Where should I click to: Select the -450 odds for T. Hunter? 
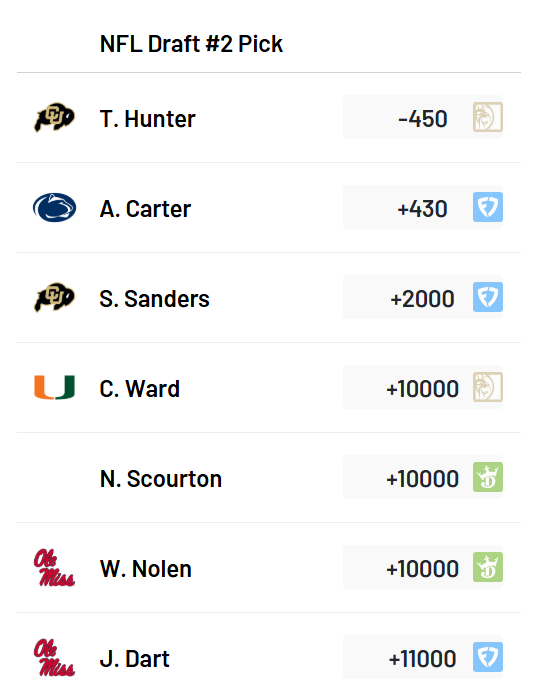(x=423, y=119)
